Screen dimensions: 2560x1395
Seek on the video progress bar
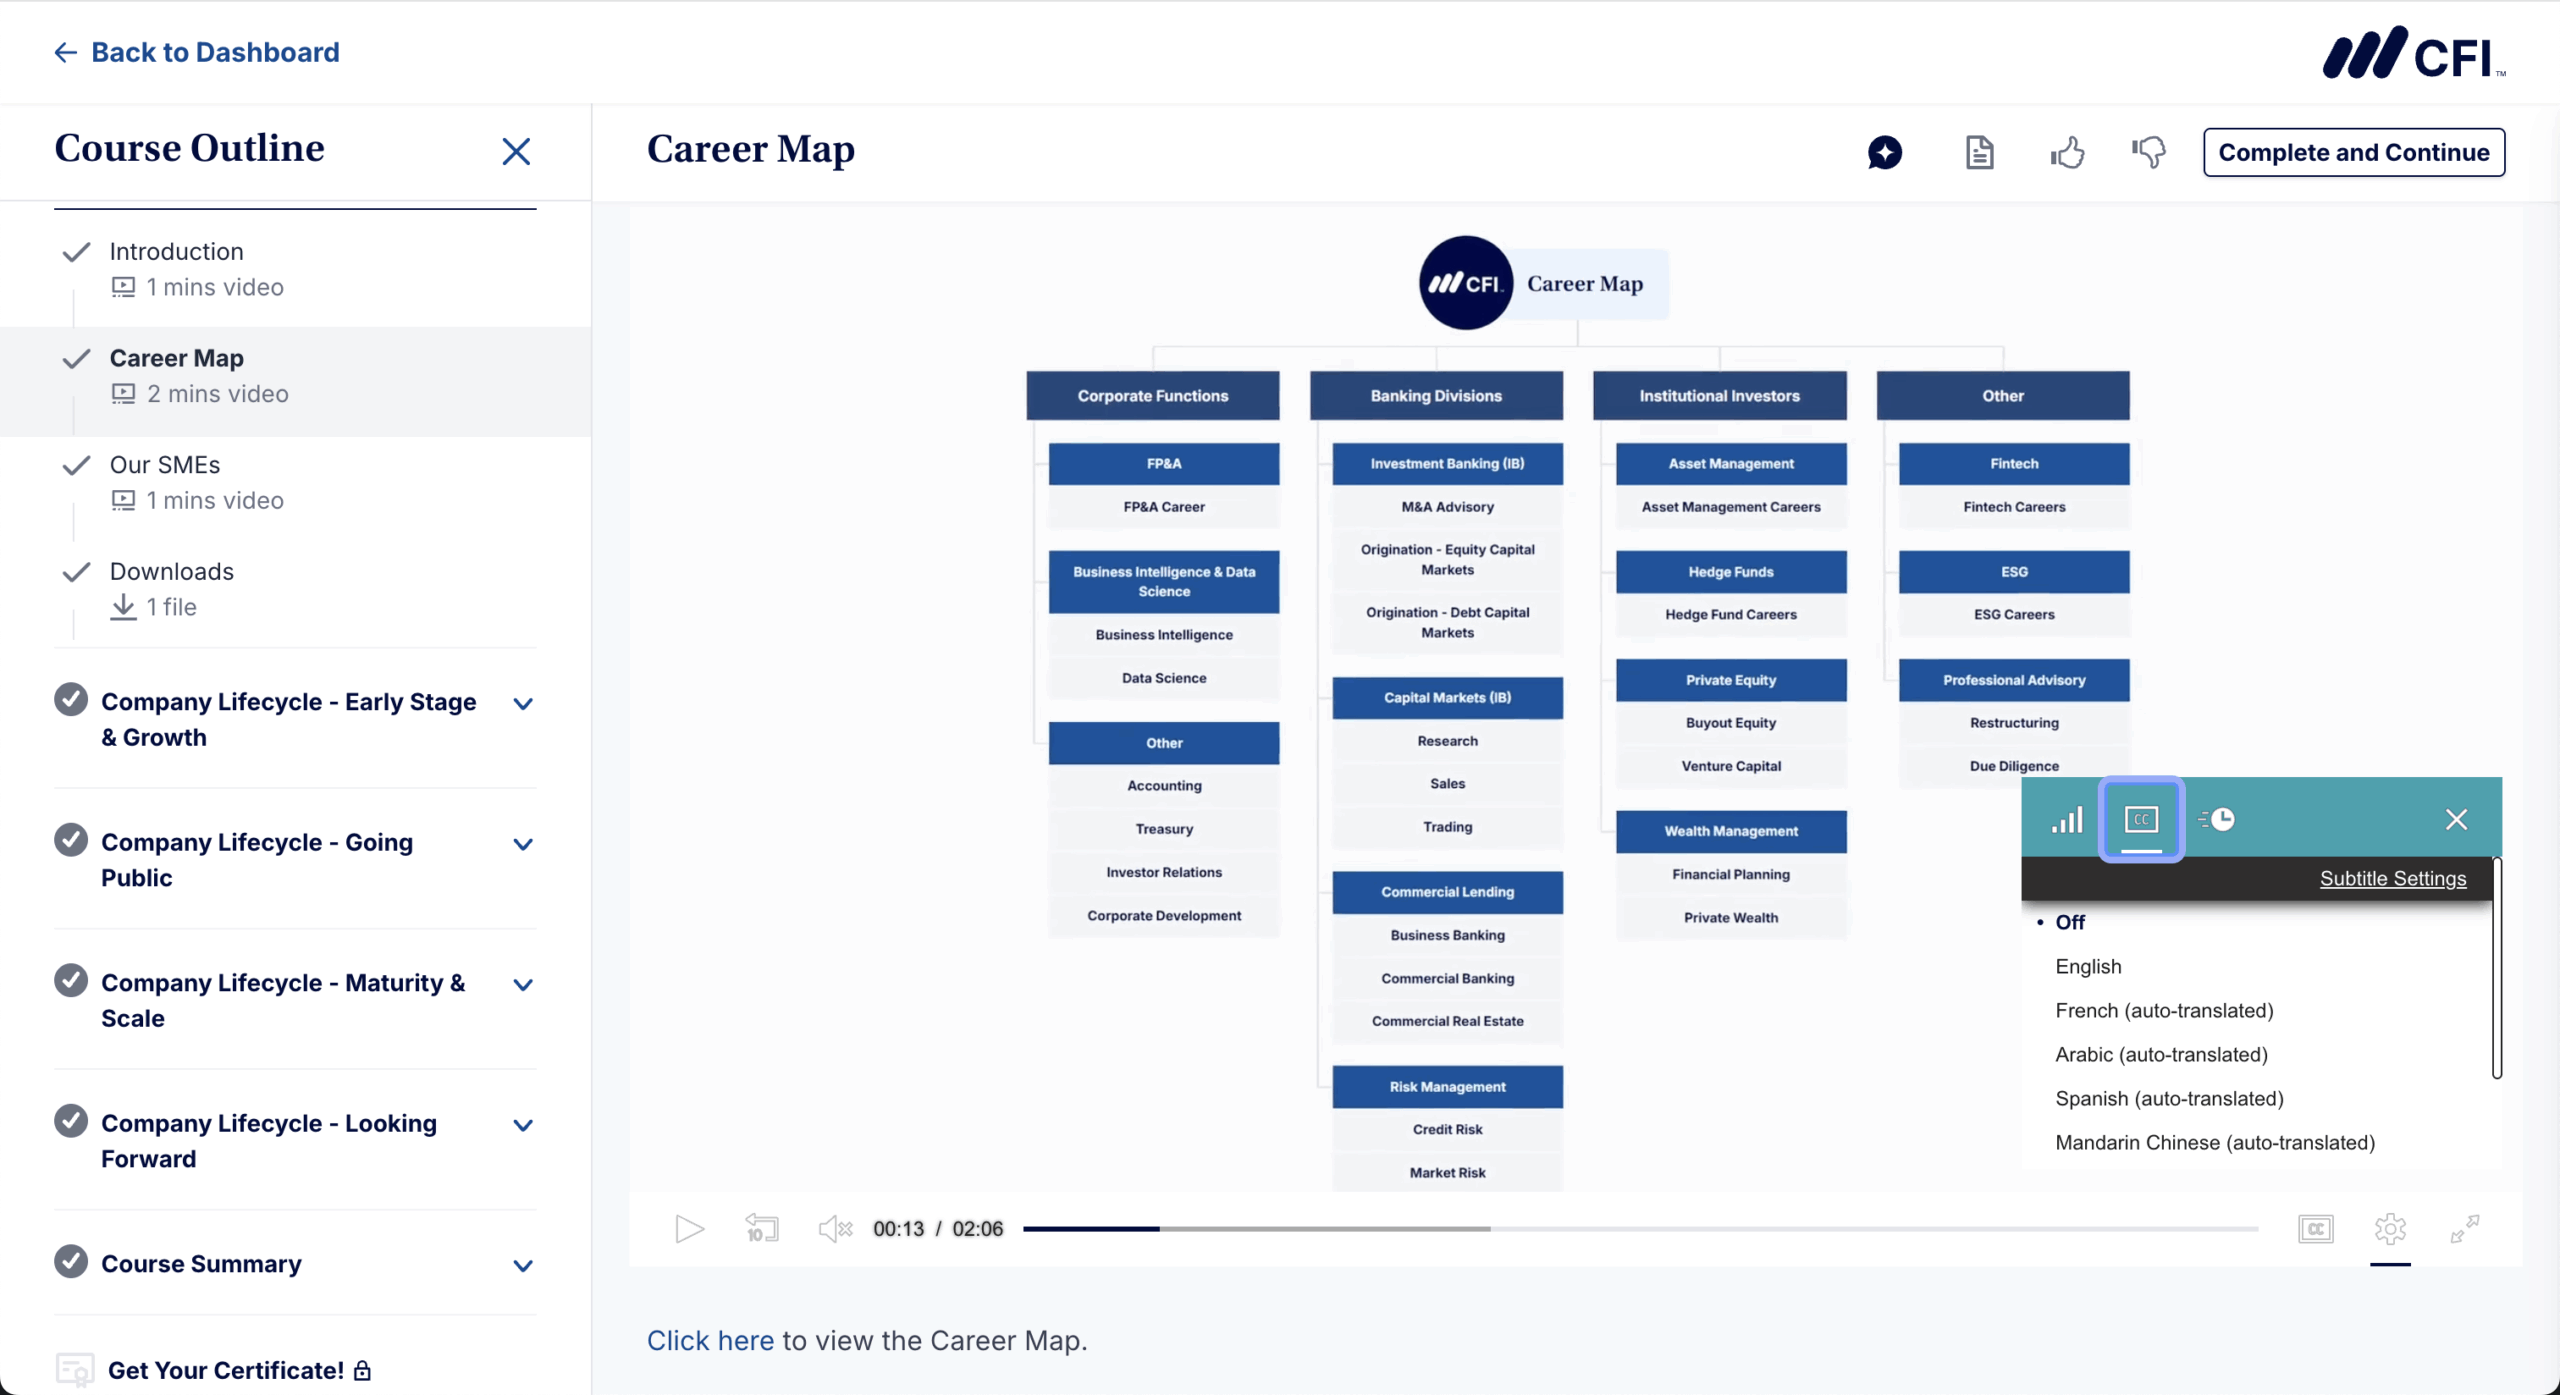[x=1640, y=1228]
